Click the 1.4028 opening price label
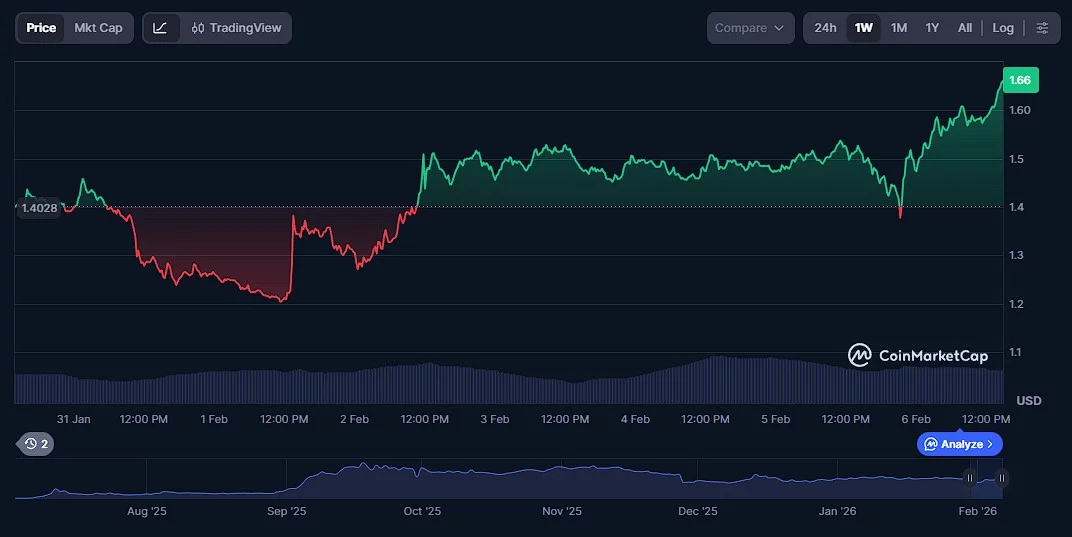The width and height of the screenshot is (1072, 537). point(39,207)
